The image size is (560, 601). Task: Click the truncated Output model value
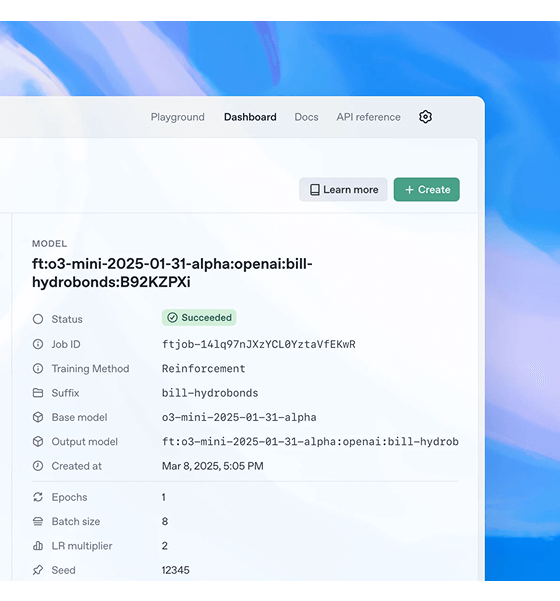pos(310,442)
